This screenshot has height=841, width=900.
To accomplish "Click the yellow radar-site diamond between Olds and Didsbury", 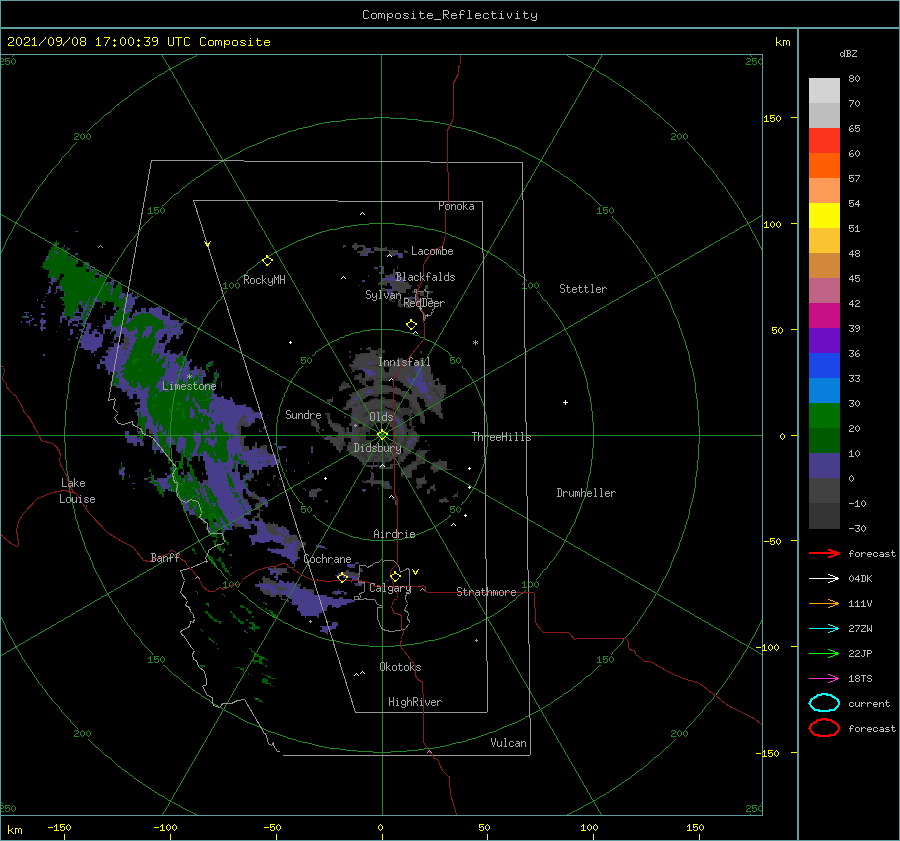I will point(382,435).
